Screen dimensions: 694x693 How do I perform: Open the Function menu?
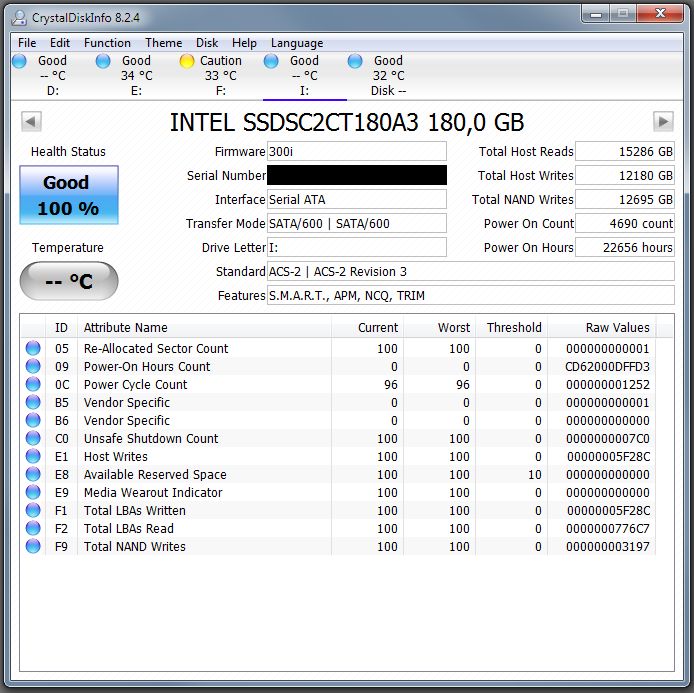pos(107,42)
